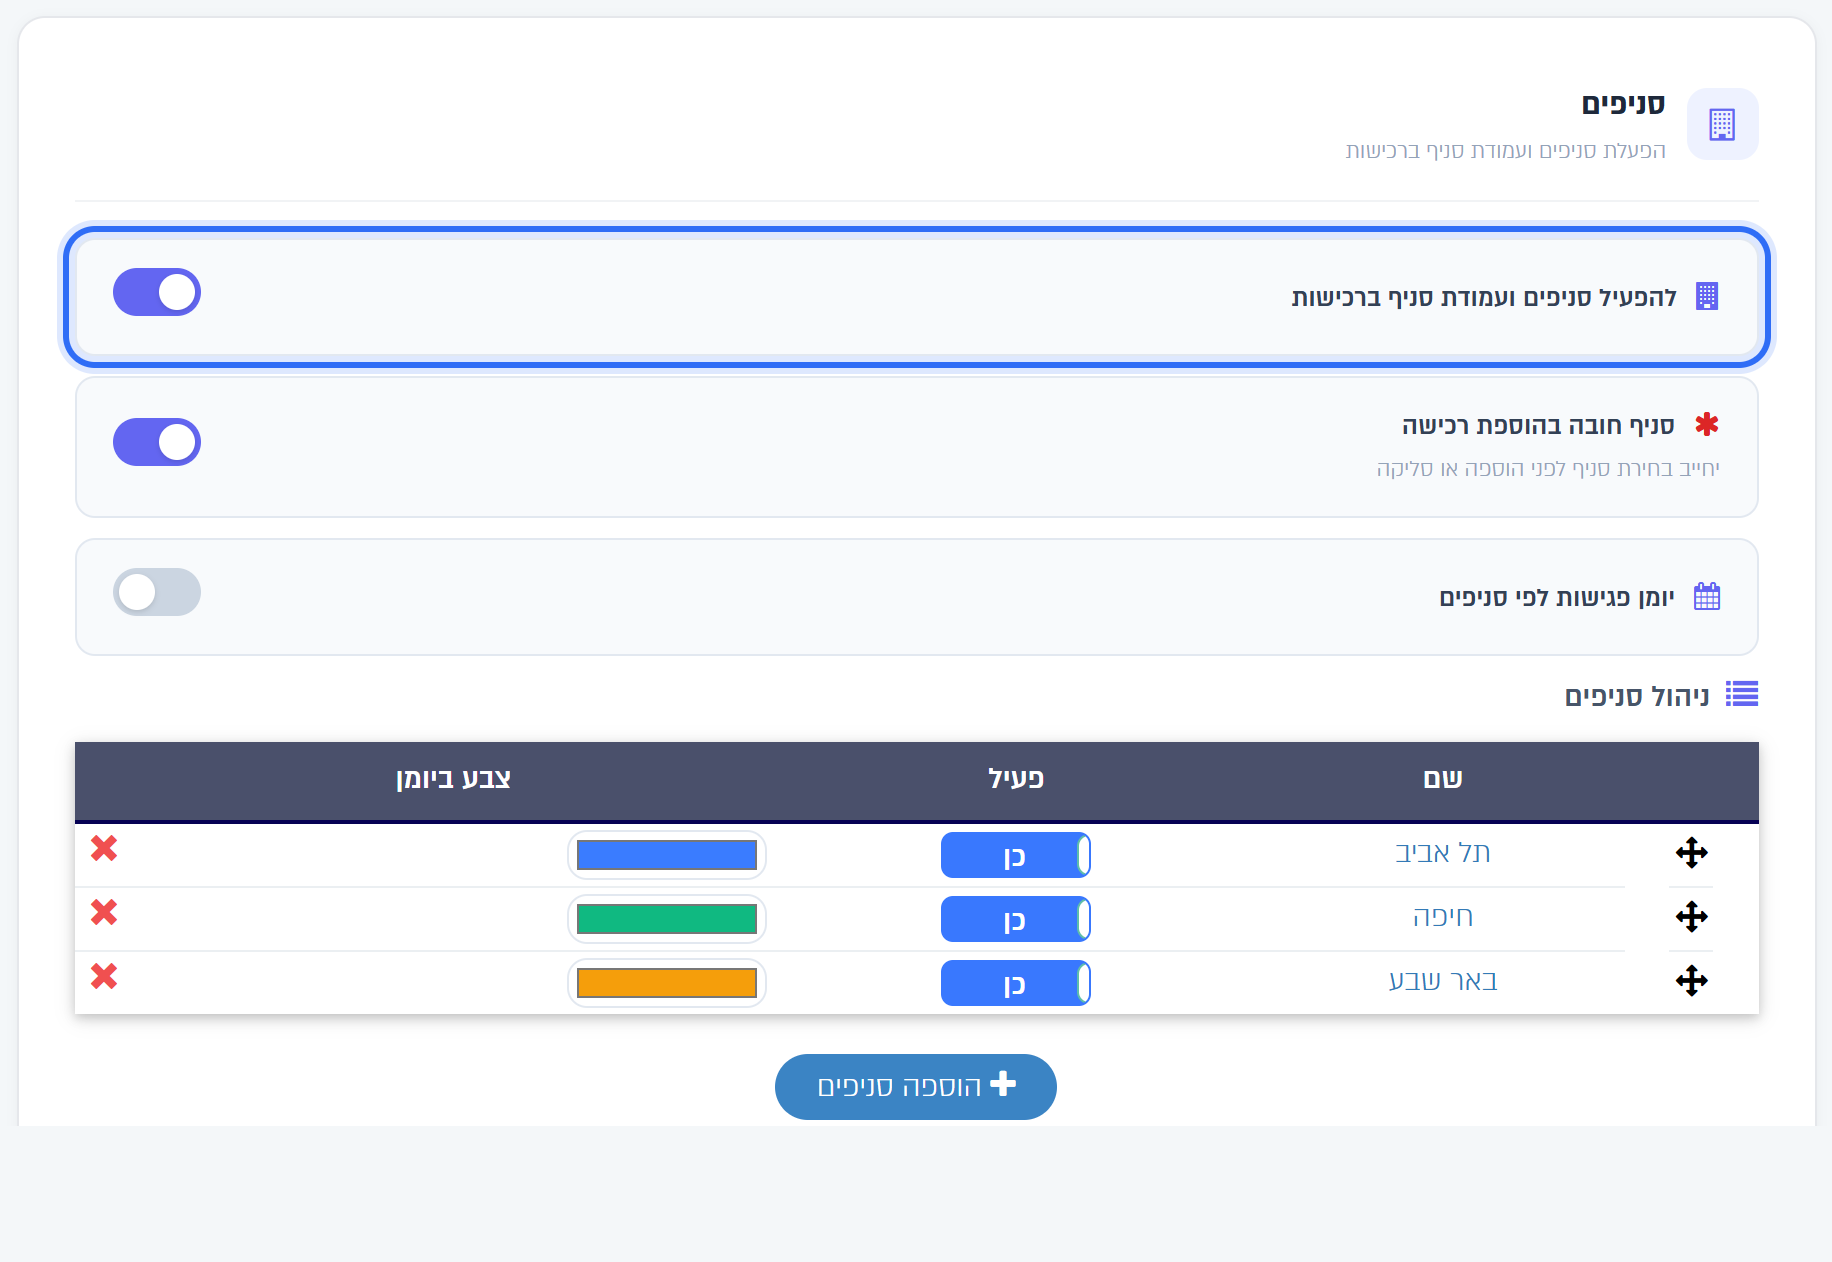The width and height of the screenshot is (1832, 1262).
Task: Grab the move handle for חיפה row
Action: tap(1691, 917)
